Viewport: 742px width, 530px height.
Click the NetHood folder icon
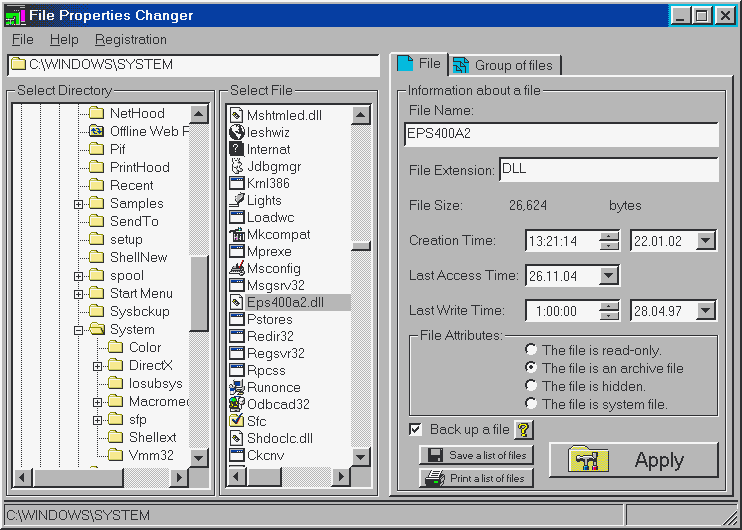point(97,113)
